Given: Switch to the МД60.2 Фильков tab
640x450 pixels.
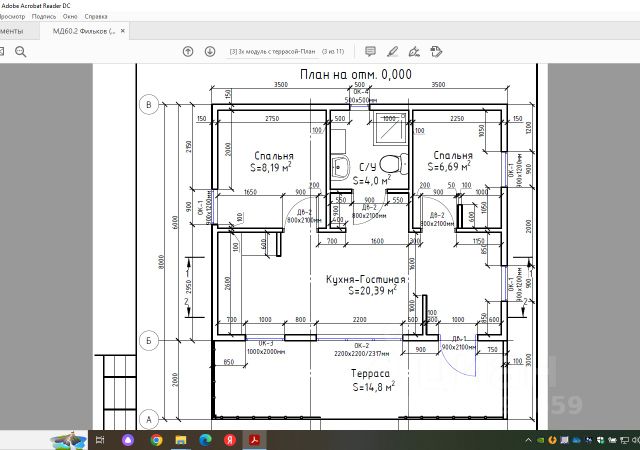Looking at the screenshot, I should coord(84,31).
